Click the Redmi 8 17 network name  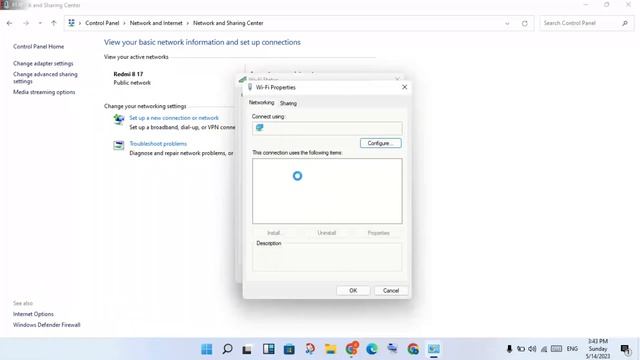tap(128, 74)
